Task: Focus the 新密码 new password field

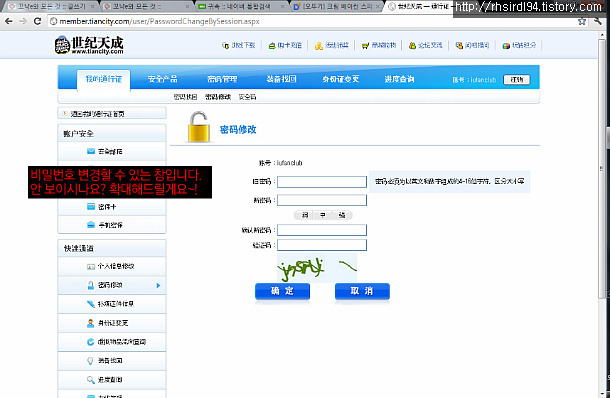Action: tap(322, 200)
